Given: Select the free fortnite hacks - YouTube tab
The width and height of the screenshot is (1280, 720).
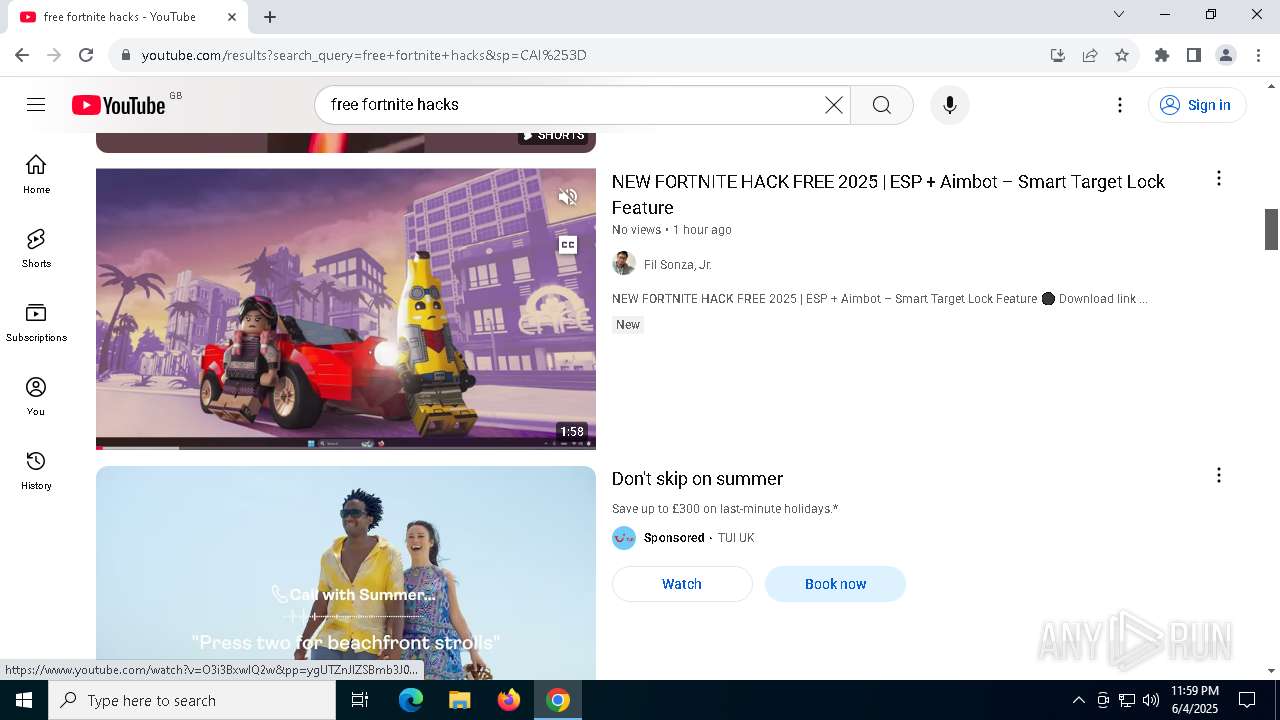Looking at the screenshot, I should click(x=128, y=17).
